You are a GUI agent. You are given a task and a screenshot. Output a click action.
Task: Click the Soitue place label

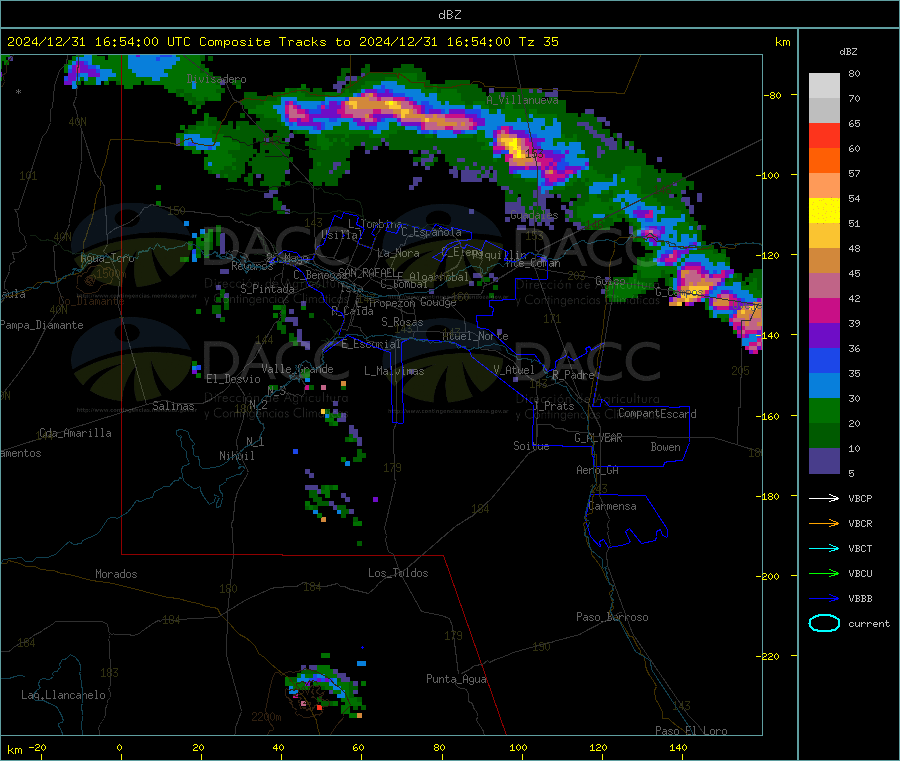click(531, 446)
